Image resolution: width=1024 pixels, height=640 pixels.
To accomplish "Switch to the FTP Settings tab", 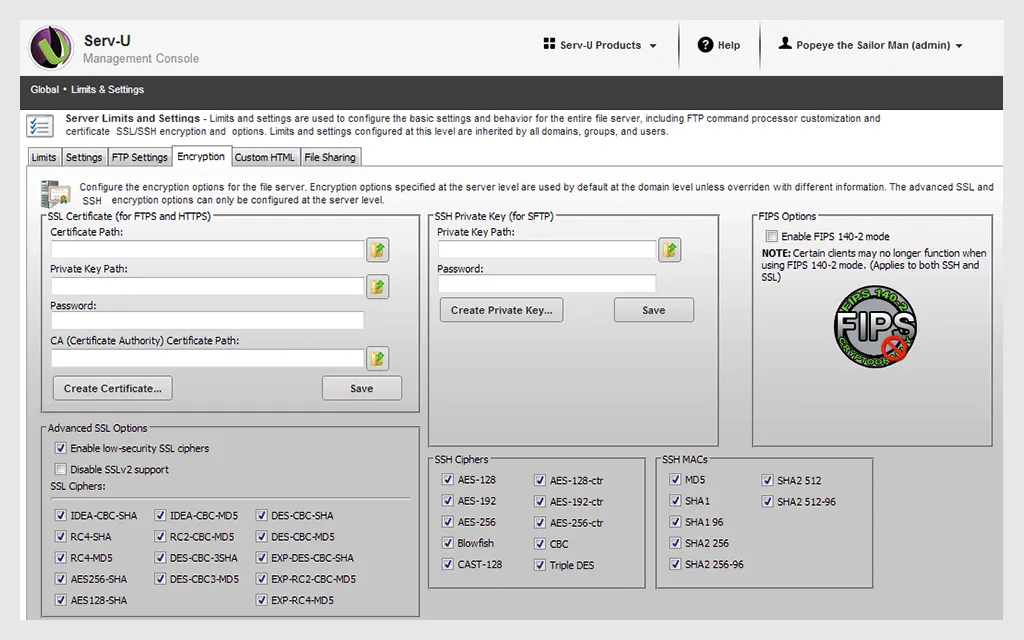I will click(x=139, y=156).
